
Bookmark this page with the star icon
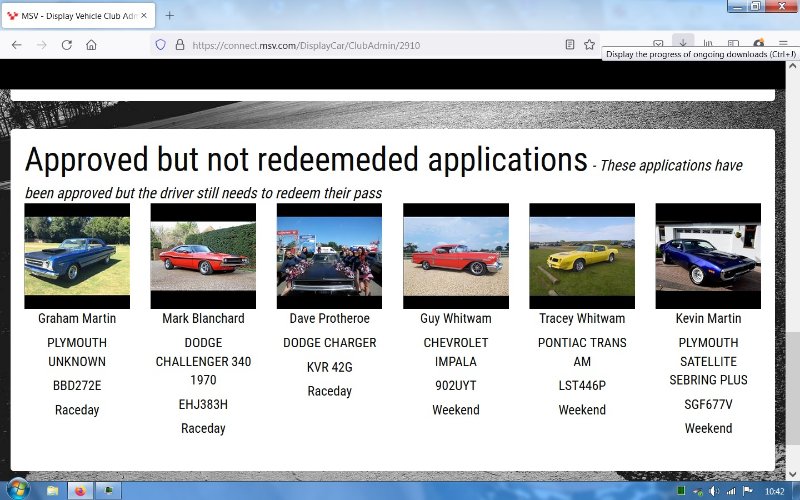pyautogui.click(x=590, y=45)
